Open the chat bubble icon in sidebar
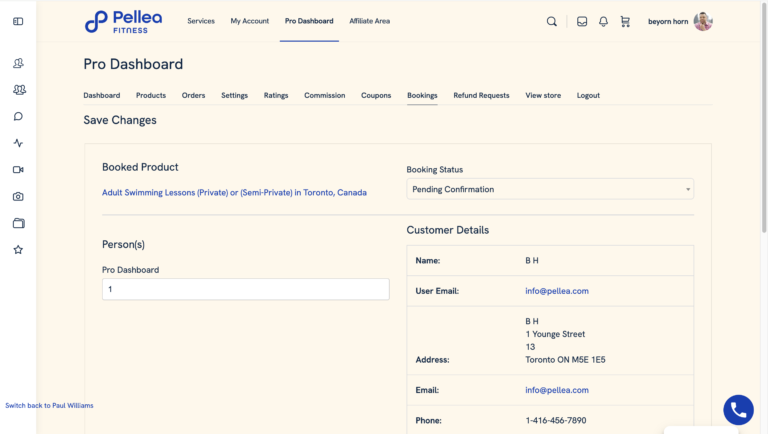The image size is (768, 434). coord(18,117)
